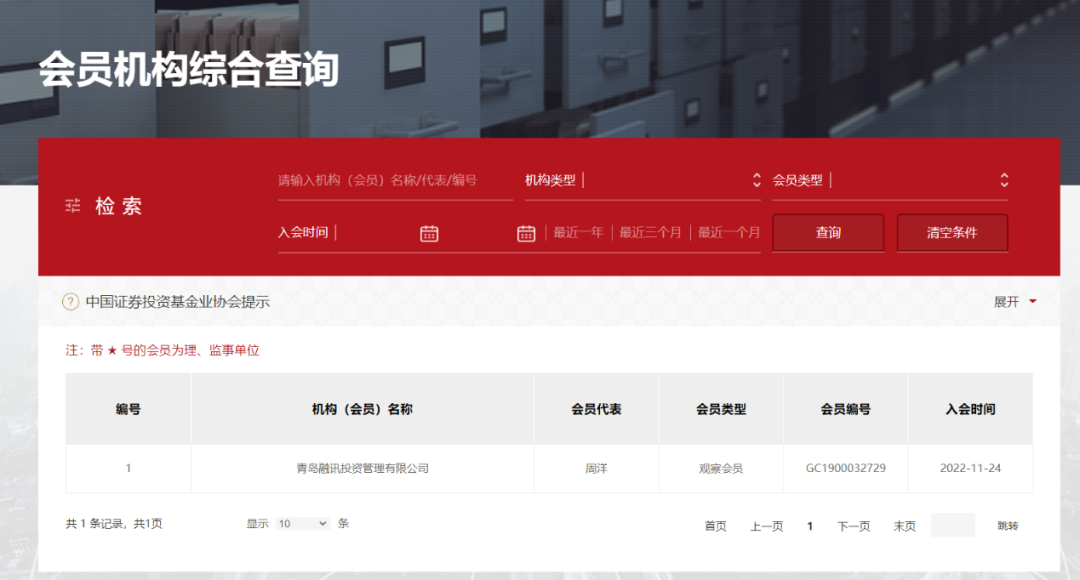Click the 会员类型 dropdown arrows

[1004, 180]
